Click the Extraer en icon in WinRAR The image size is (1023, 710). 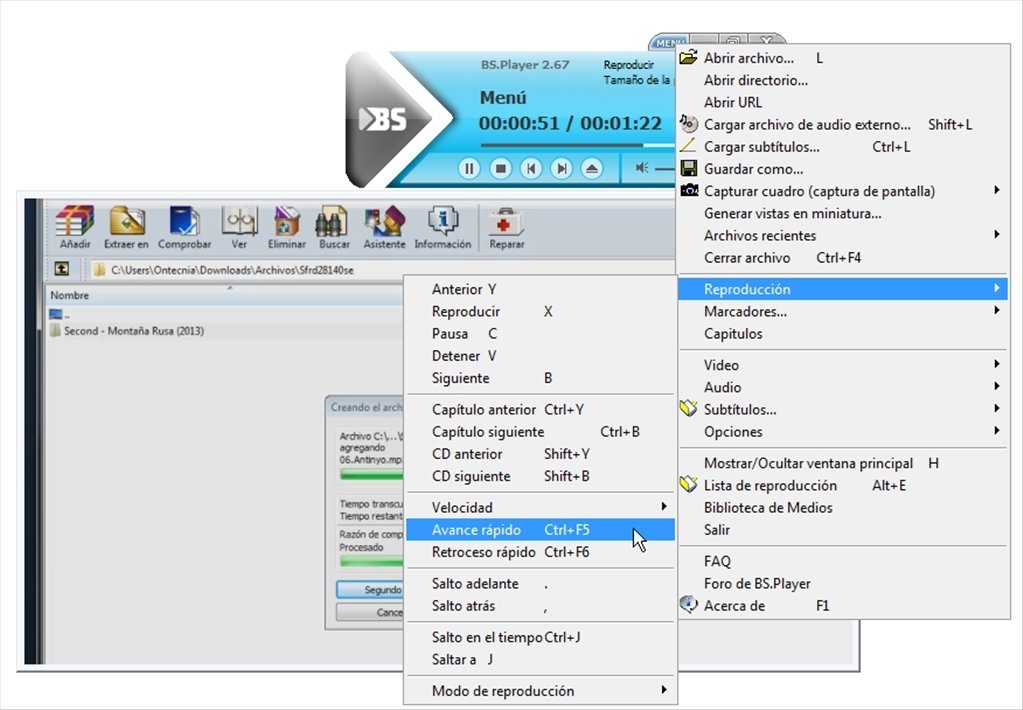127,226
